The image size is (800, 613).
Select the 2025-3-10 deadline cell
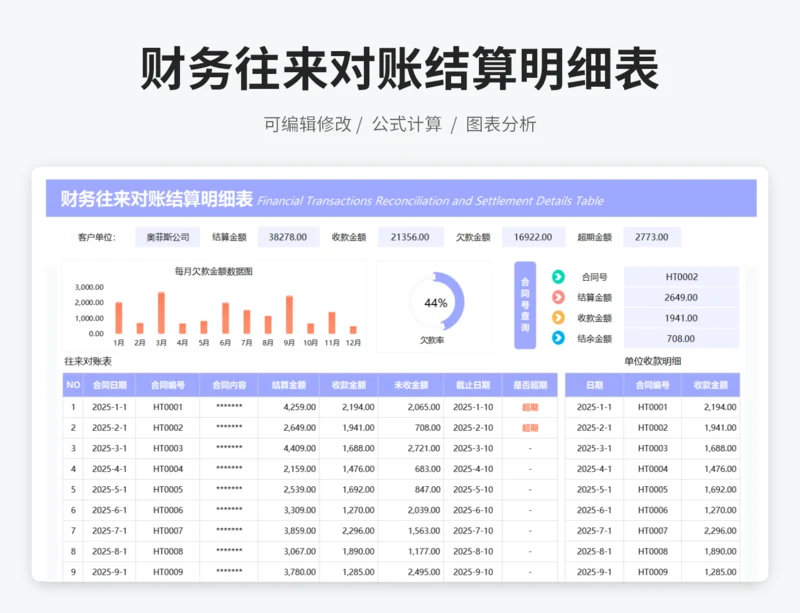pyautogui.click(x=473, y=448)
